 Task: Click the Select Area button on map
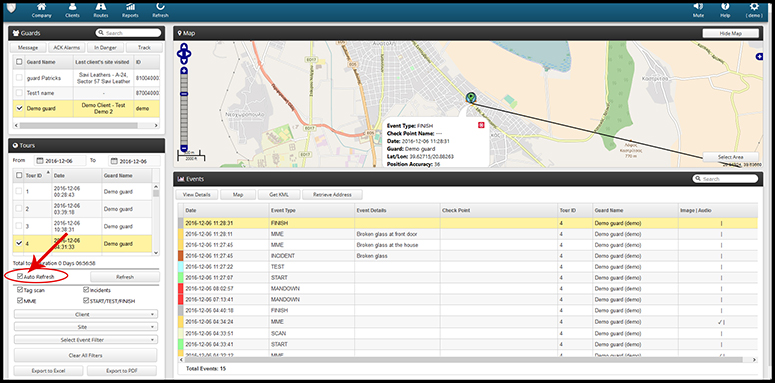tap(730, 157)
